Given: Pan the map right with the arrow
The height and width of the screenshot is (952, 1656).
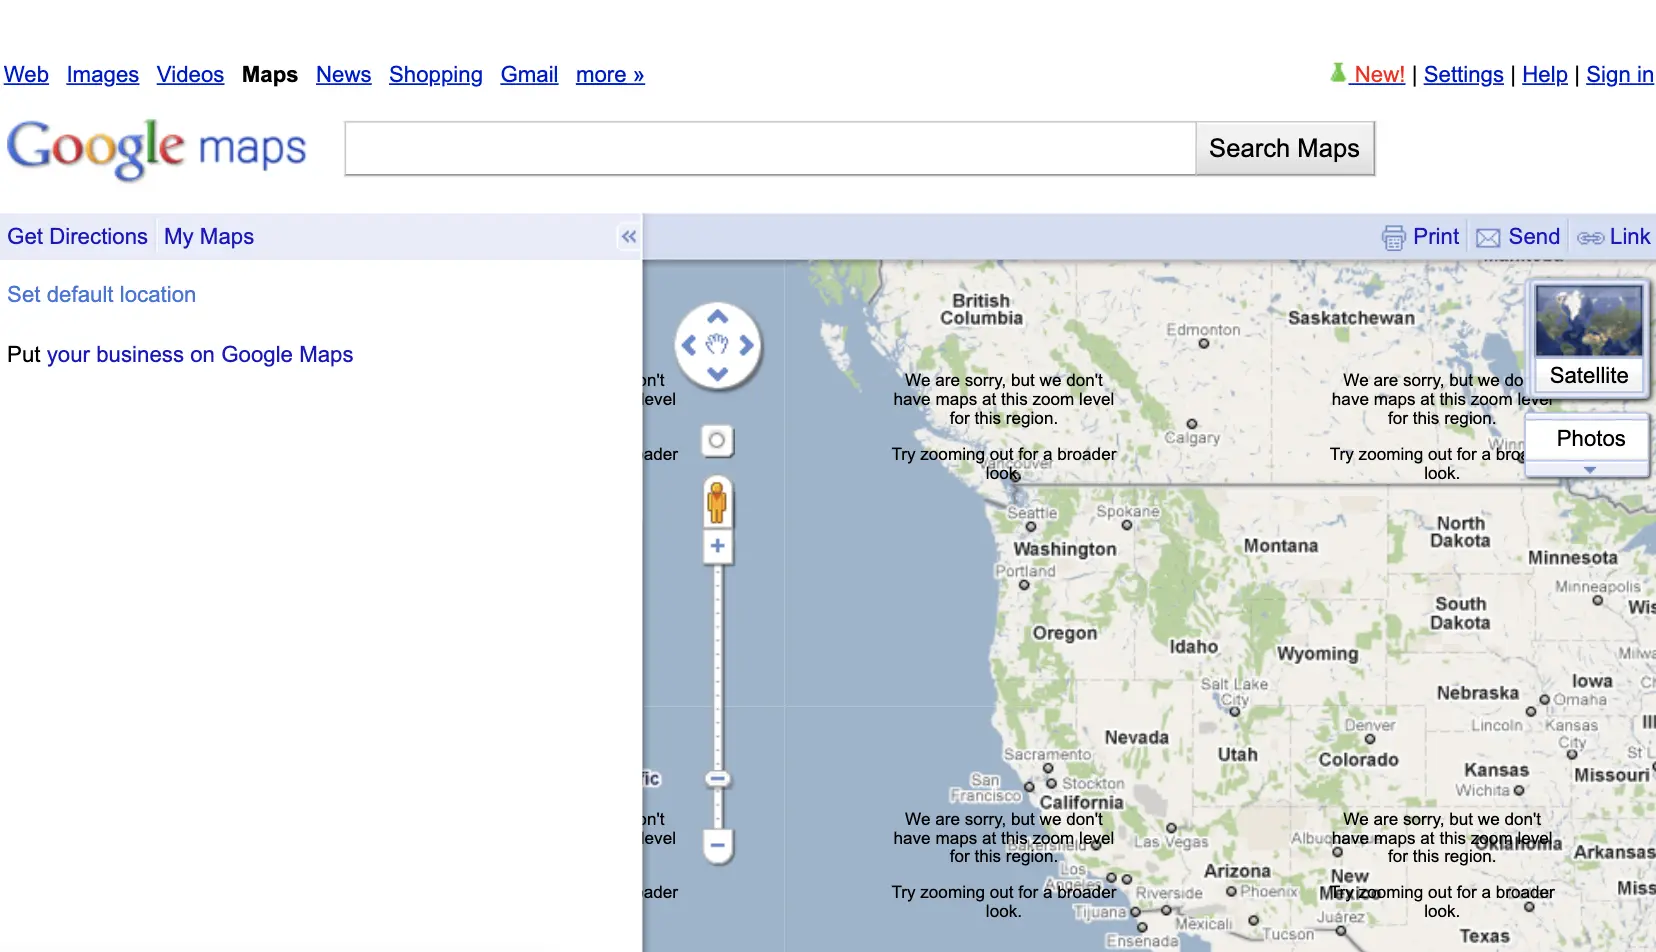Looking at the screenshot, I should pyautogui.click(x=746, y=345).
